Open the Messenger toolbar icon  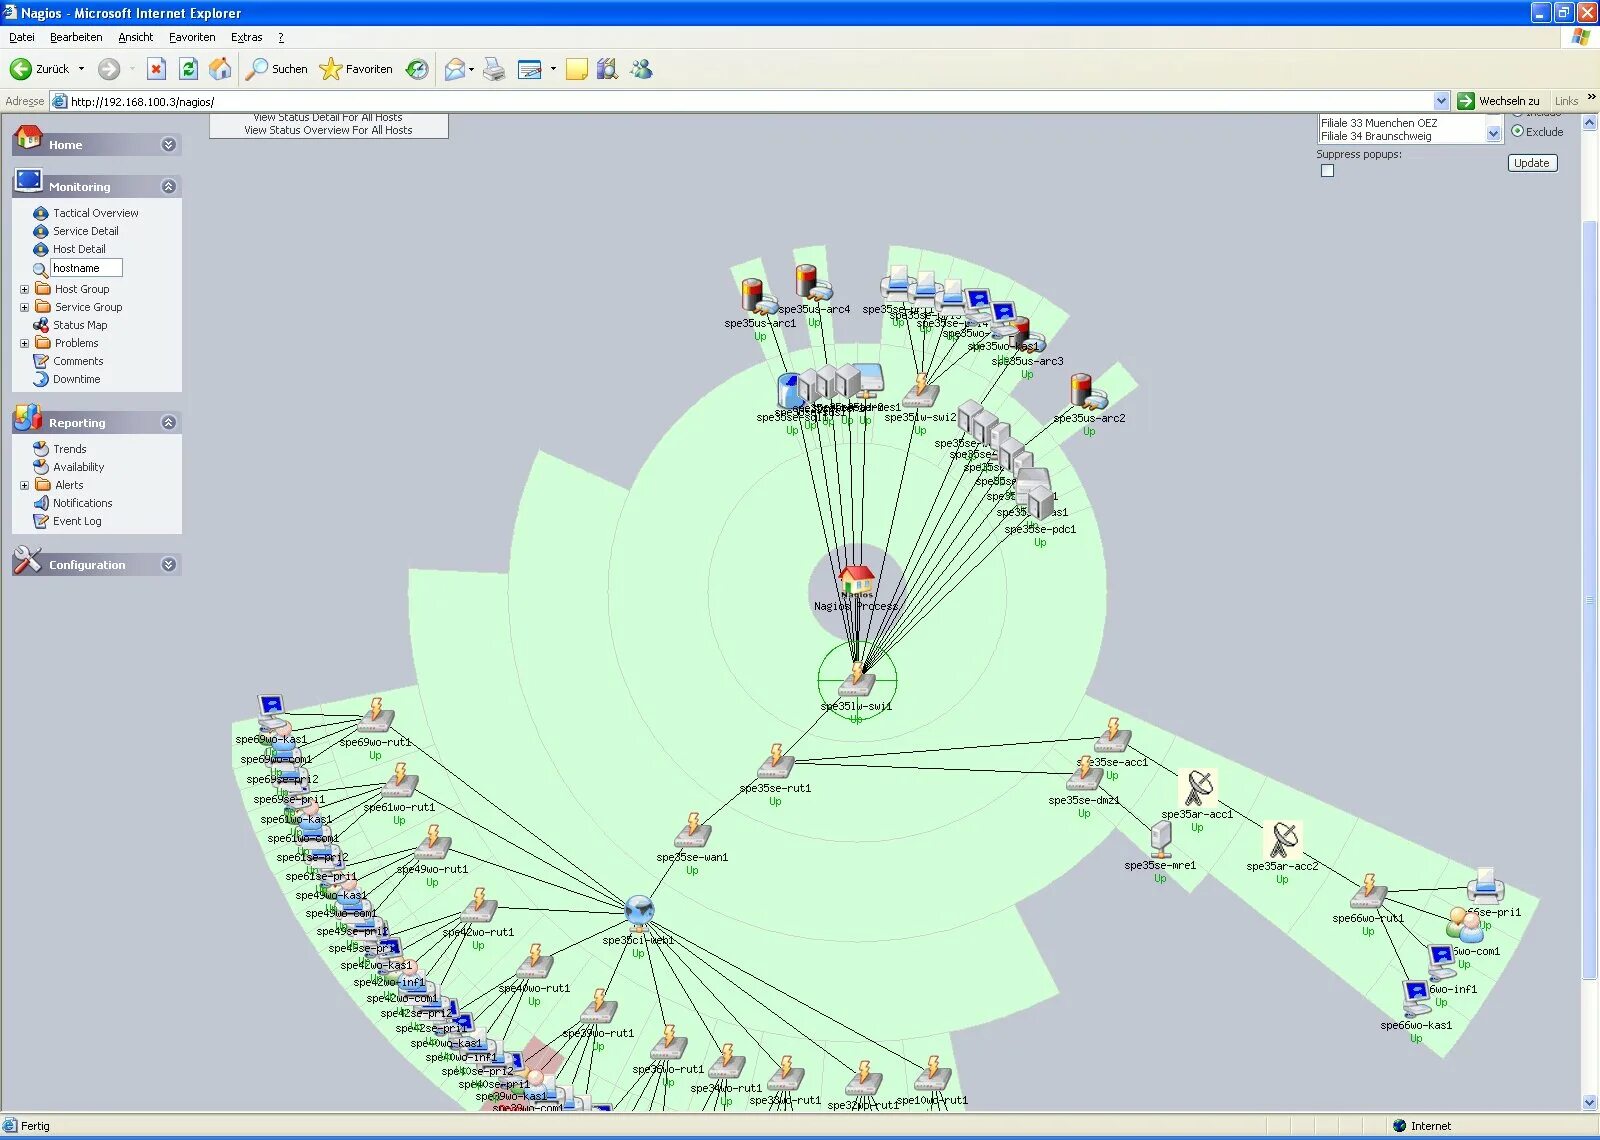click(641, 69)
